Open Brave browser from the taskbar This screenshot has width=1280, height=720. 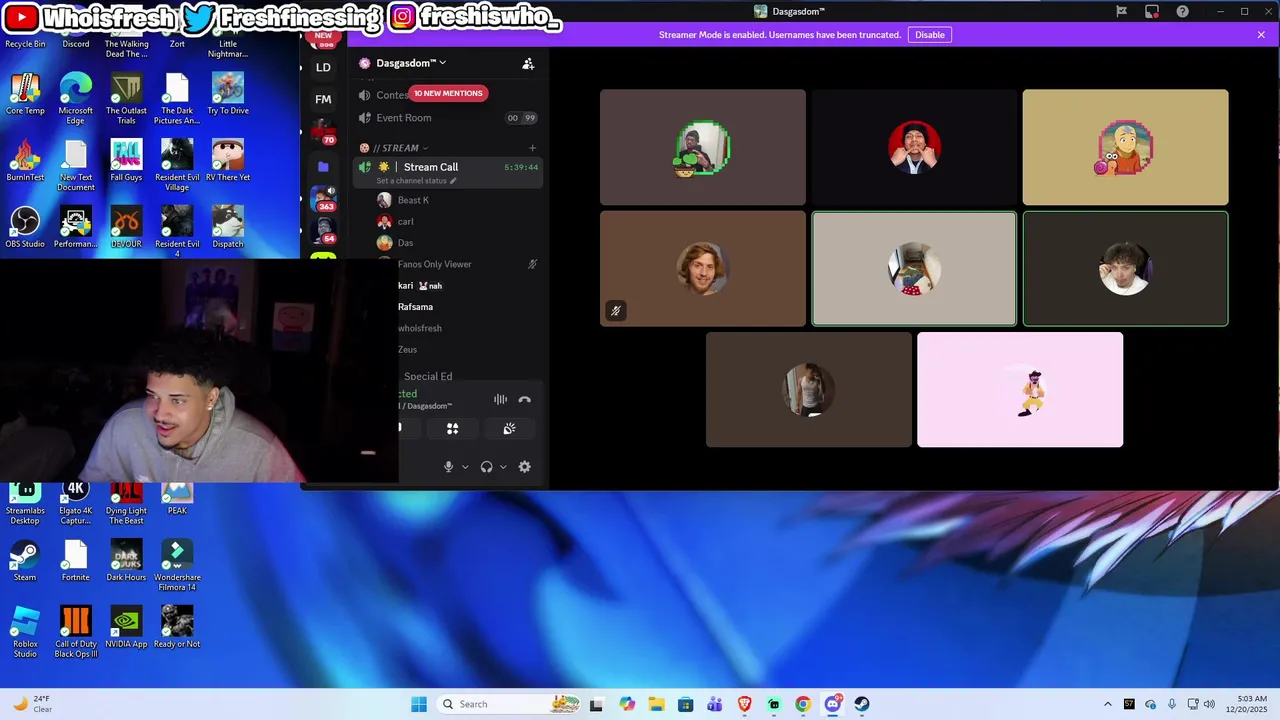(744, 704)
